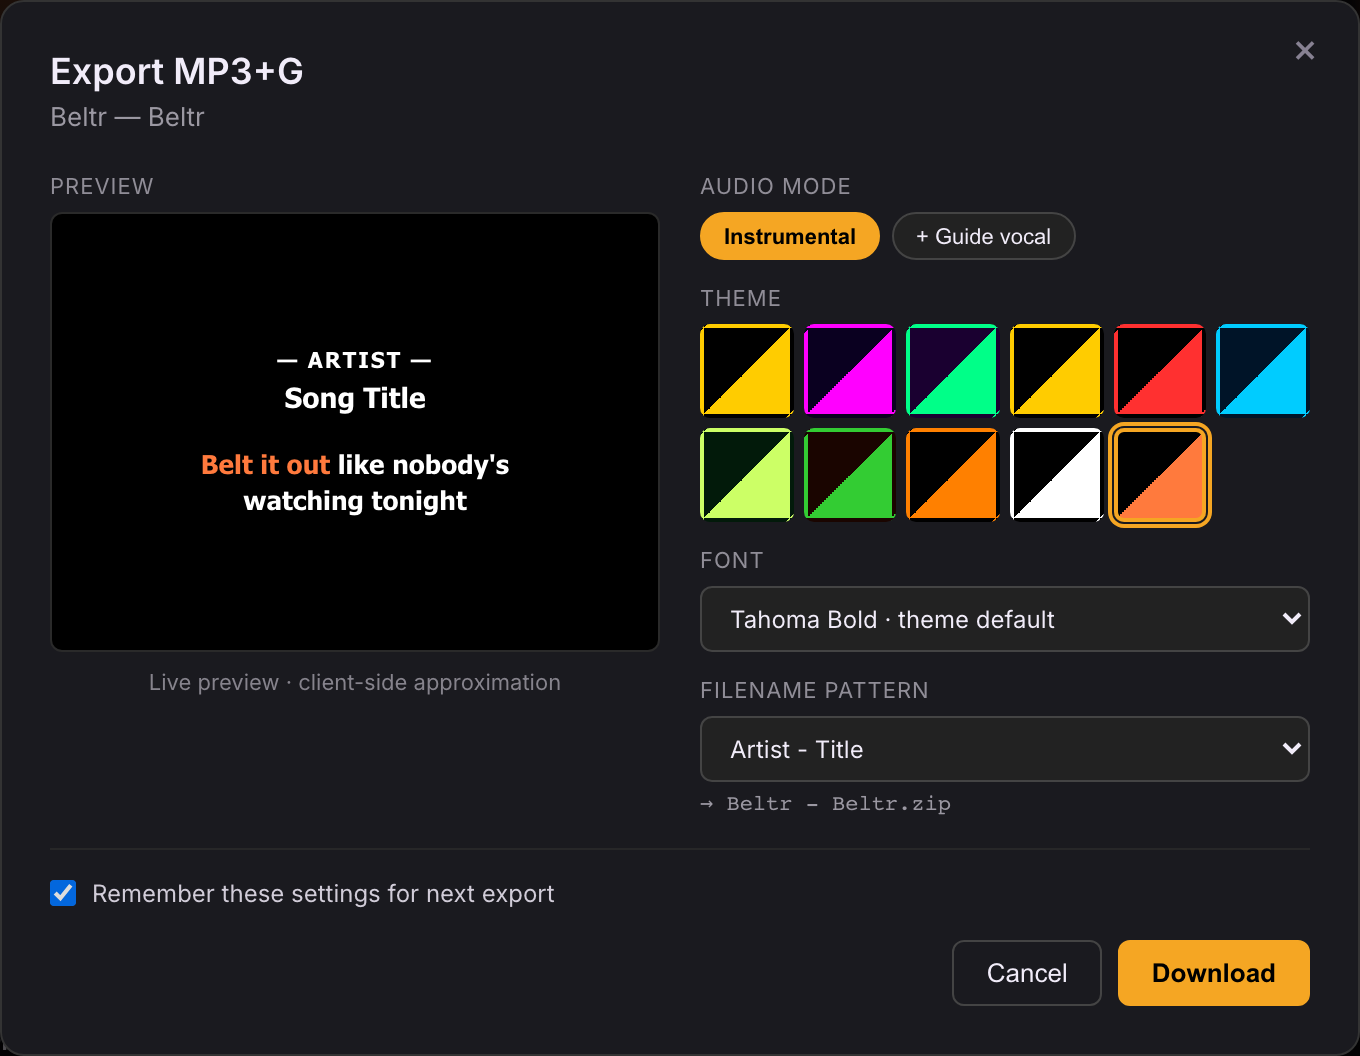Image resolution: width=1360 pixels, height=1056 pixels.
Task: Click the Download button
Action: [1213, 973]
